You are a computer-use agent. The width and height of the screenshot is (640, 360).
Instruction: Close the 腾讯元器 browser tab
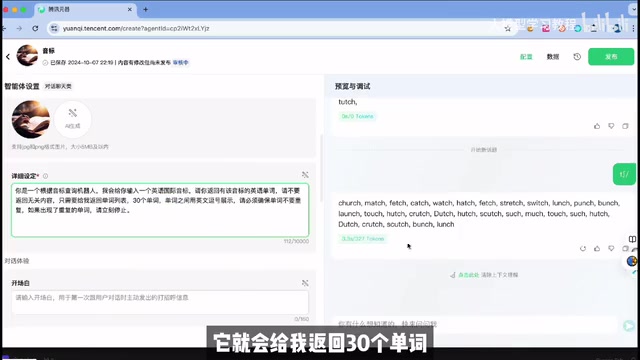pos(130,9)
